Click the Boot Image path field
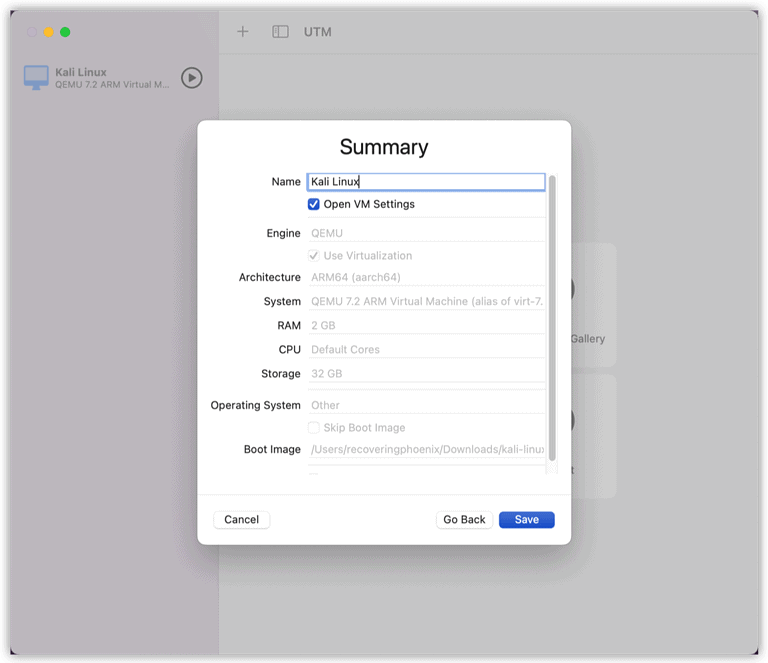The image size is (768, 663). (x=426, y=450)
